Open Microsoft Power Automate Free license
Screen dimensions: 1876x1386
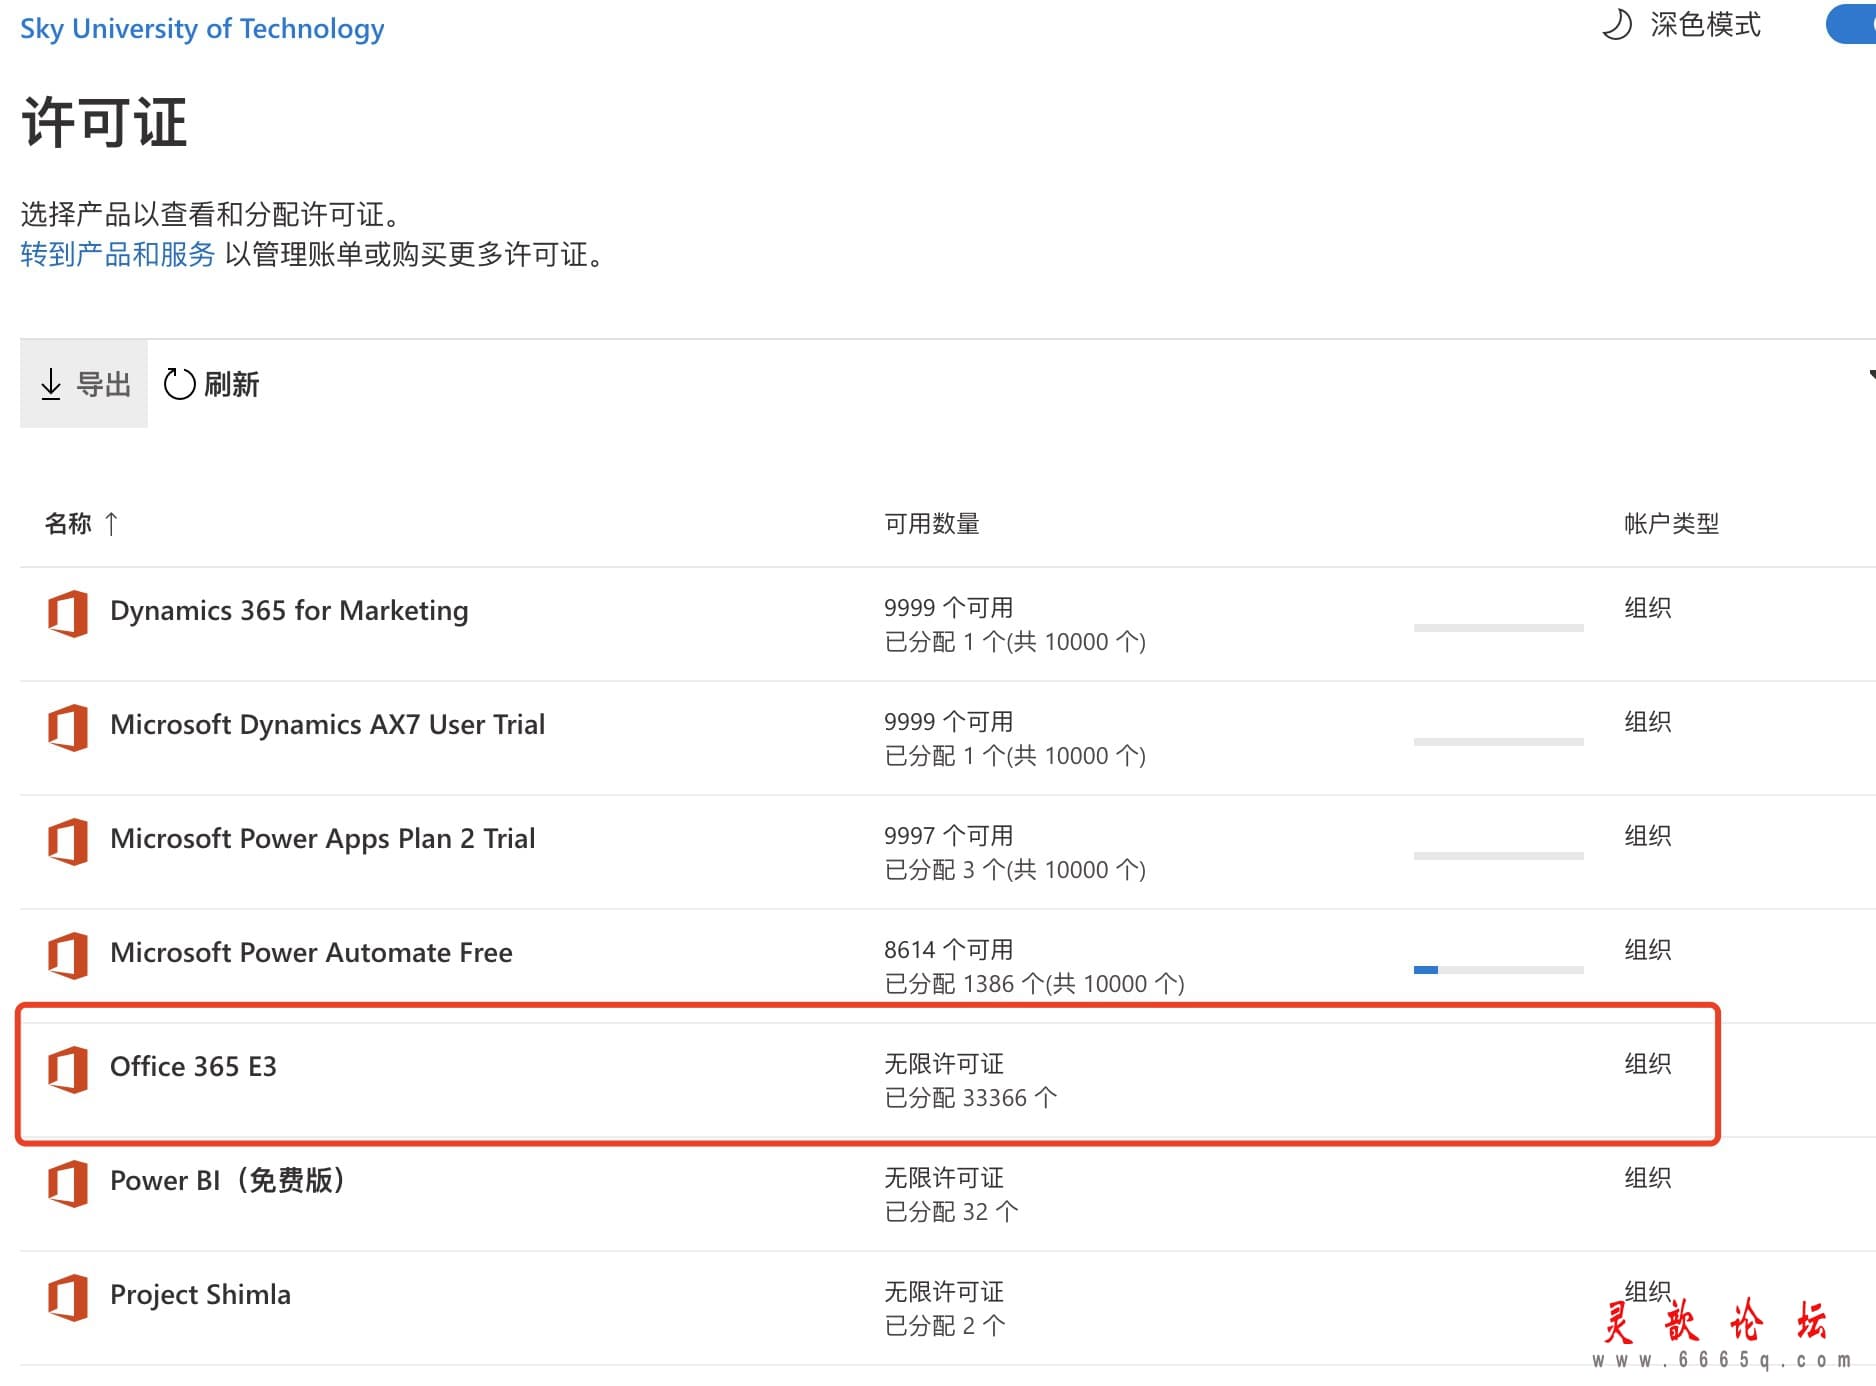311,952
